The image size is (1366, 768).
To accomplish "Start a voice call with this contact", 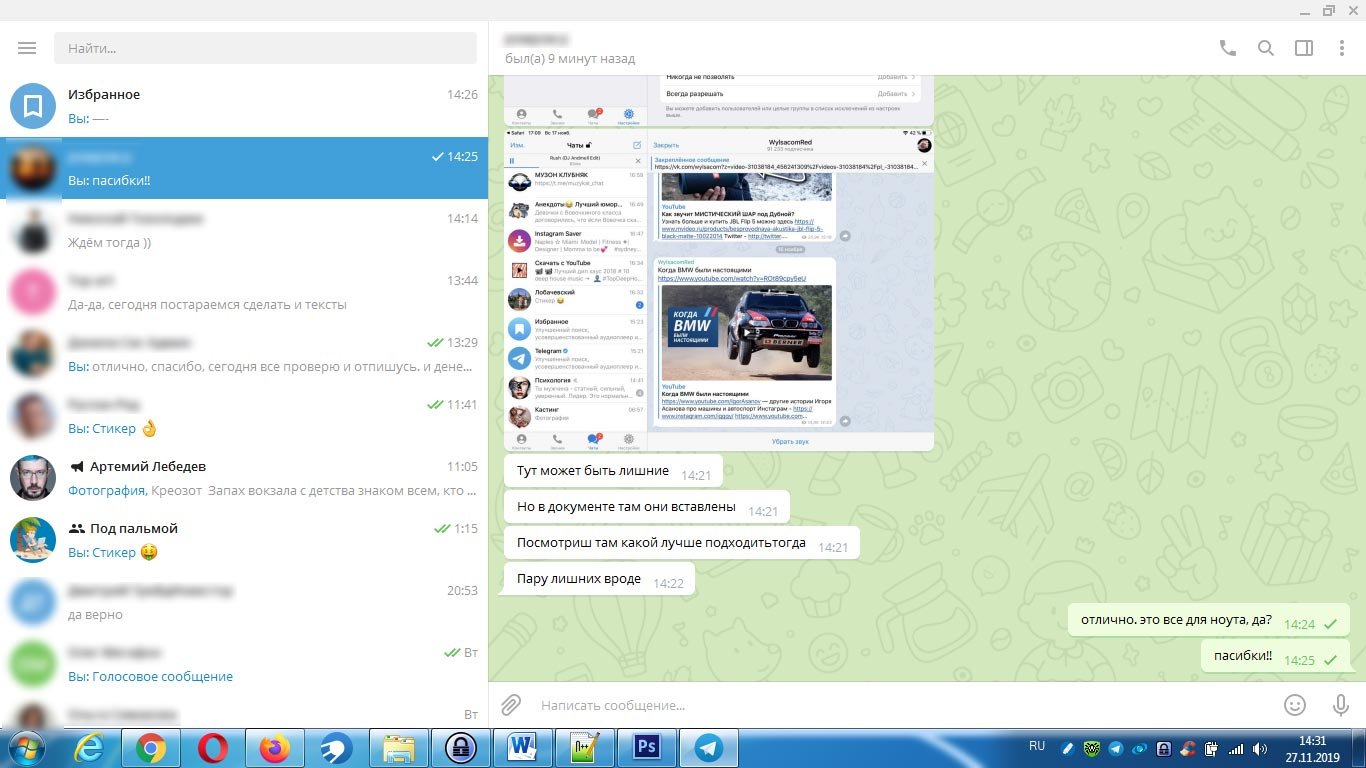I will coord(1227,48).
